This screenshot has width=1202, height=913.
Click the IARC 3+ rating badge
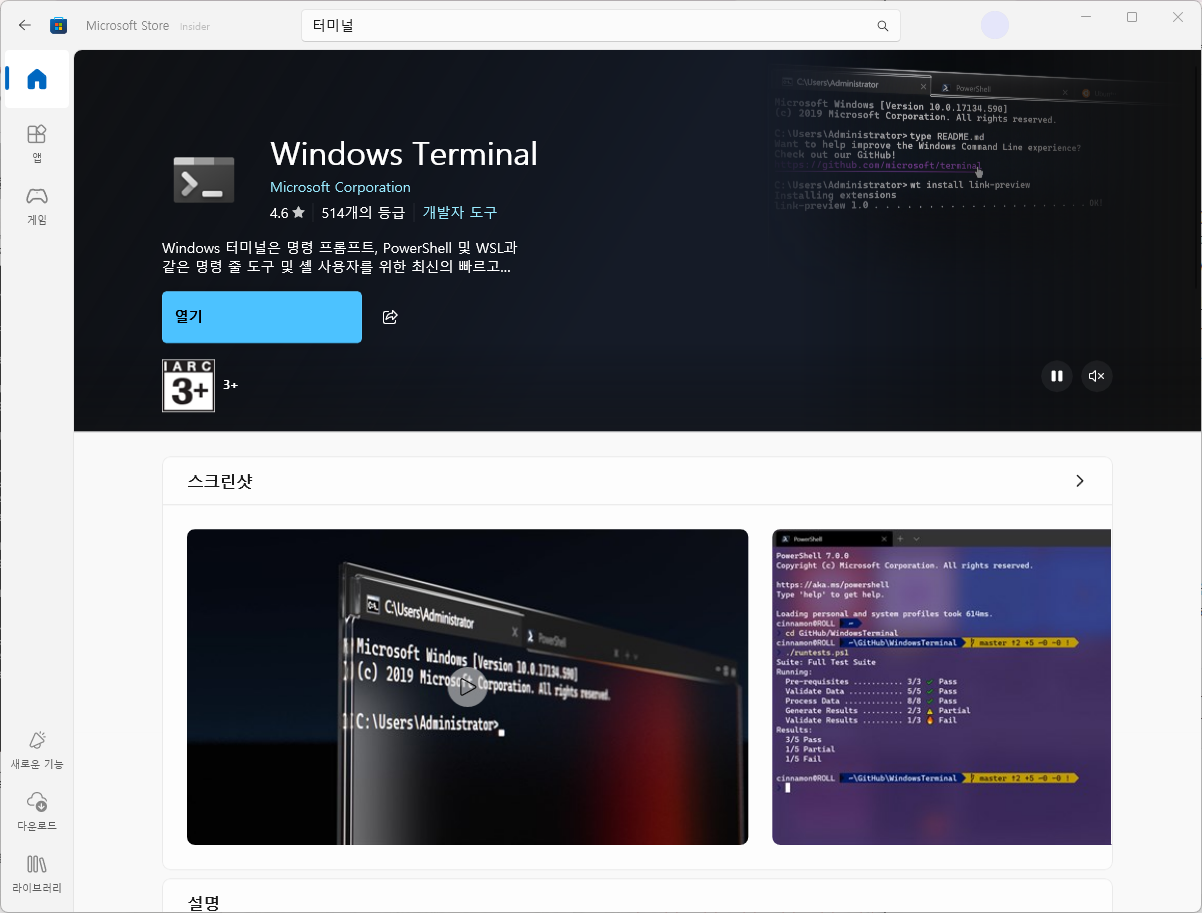point(188,385)
